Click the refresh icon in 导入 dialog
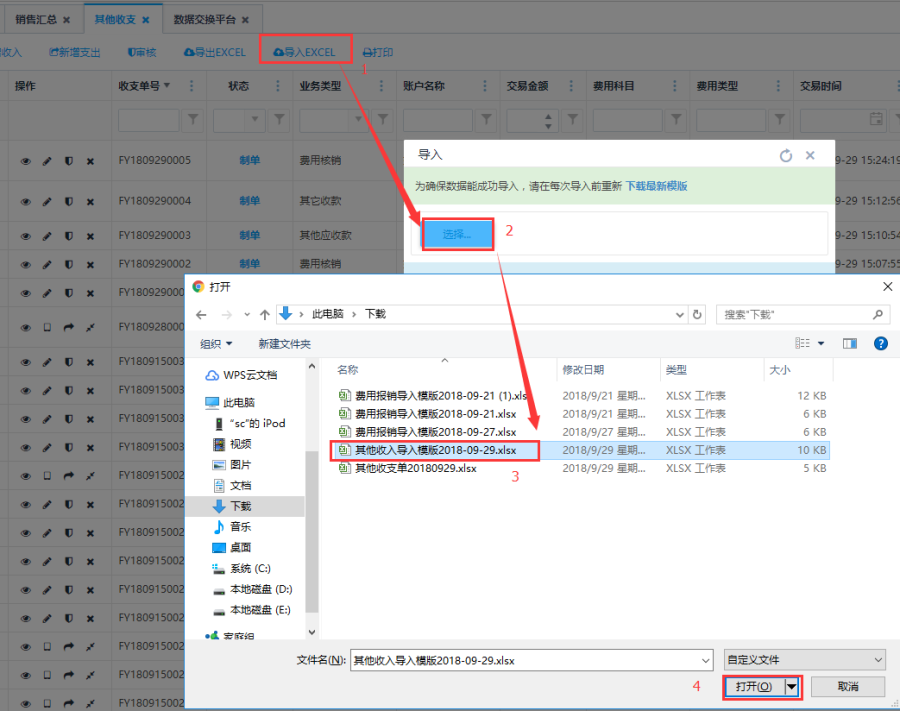Viewport: 900px width, 711px height. (x=785, y=156)
